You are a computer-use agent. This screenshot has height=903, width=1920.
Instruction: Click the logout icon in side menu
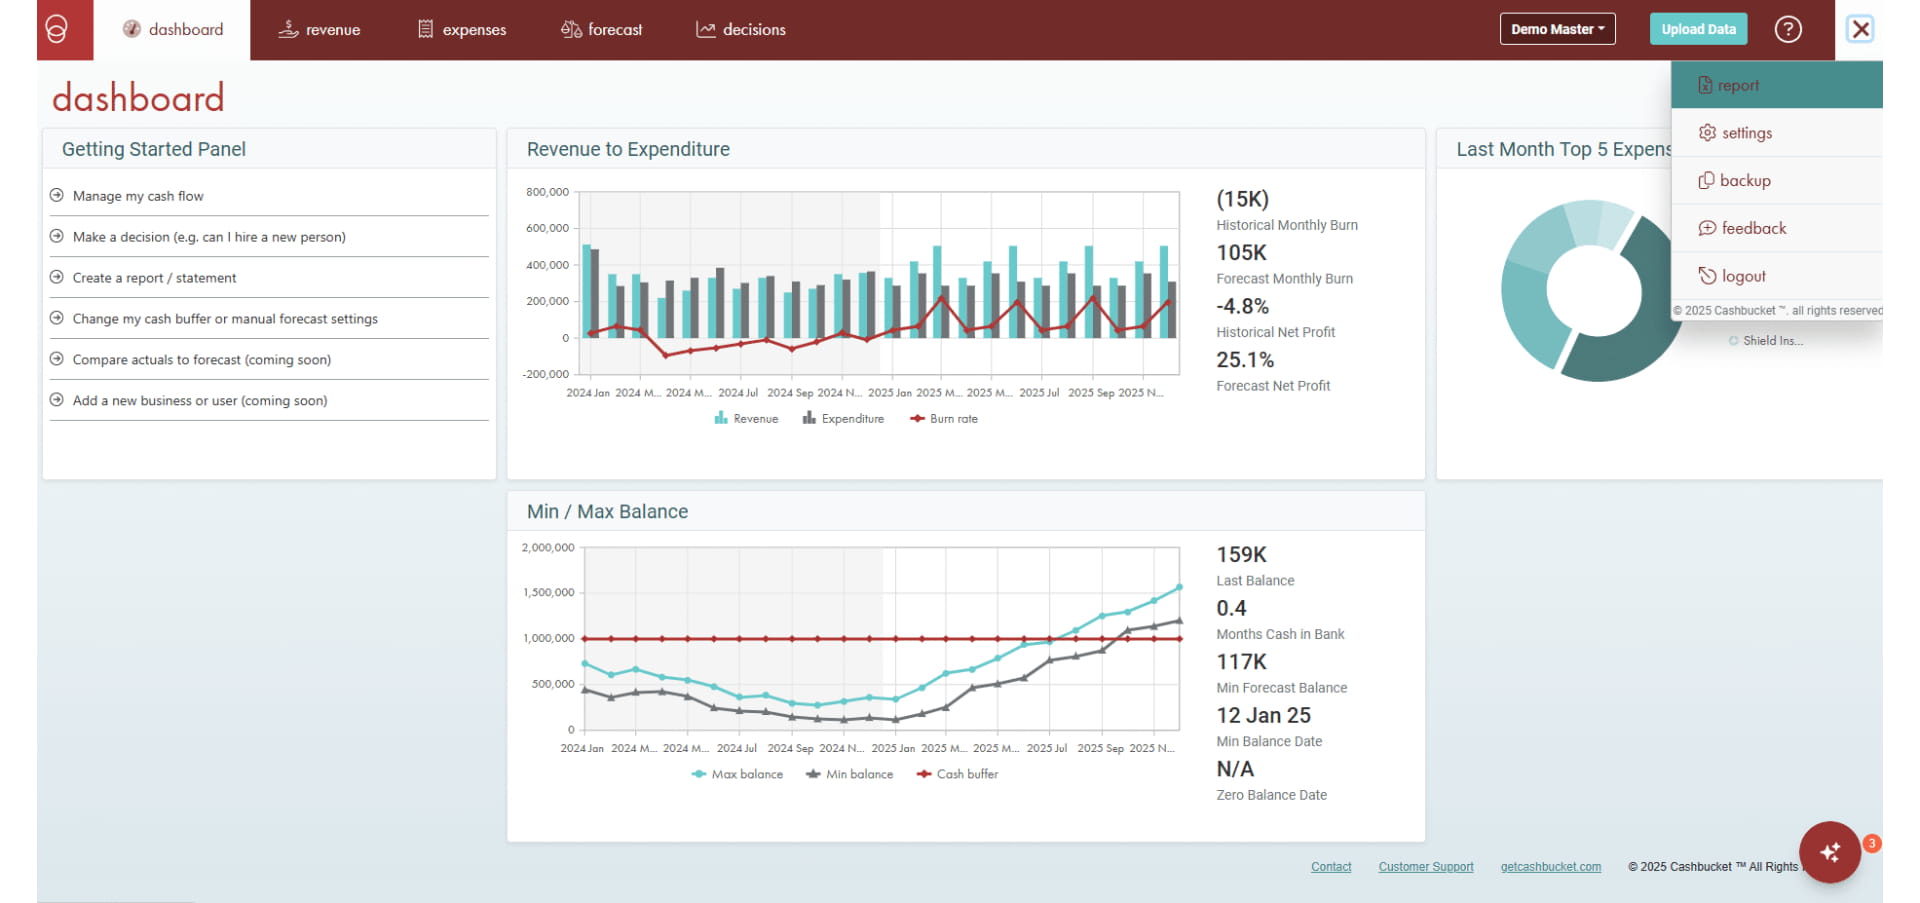click(x=1707, y=276)
